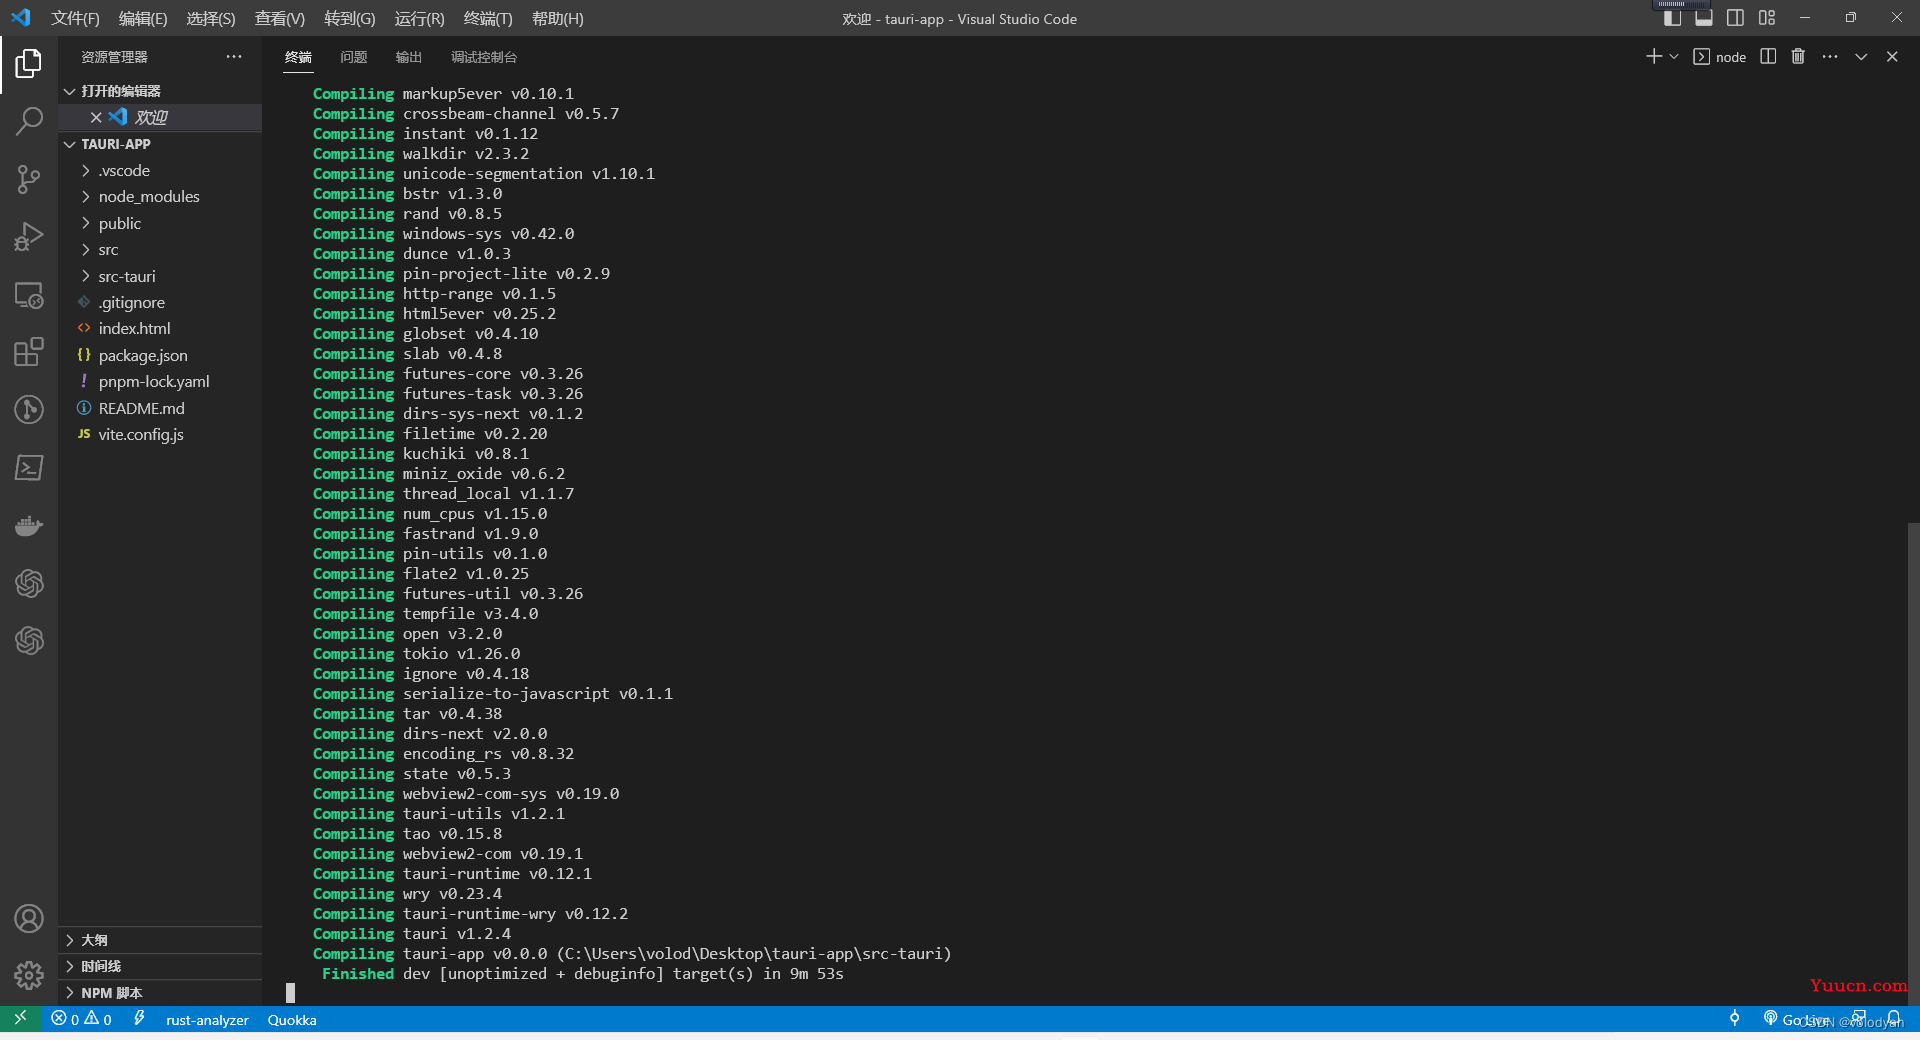Expand the public folder
Screen dimensions: 1920x1040
160,224
